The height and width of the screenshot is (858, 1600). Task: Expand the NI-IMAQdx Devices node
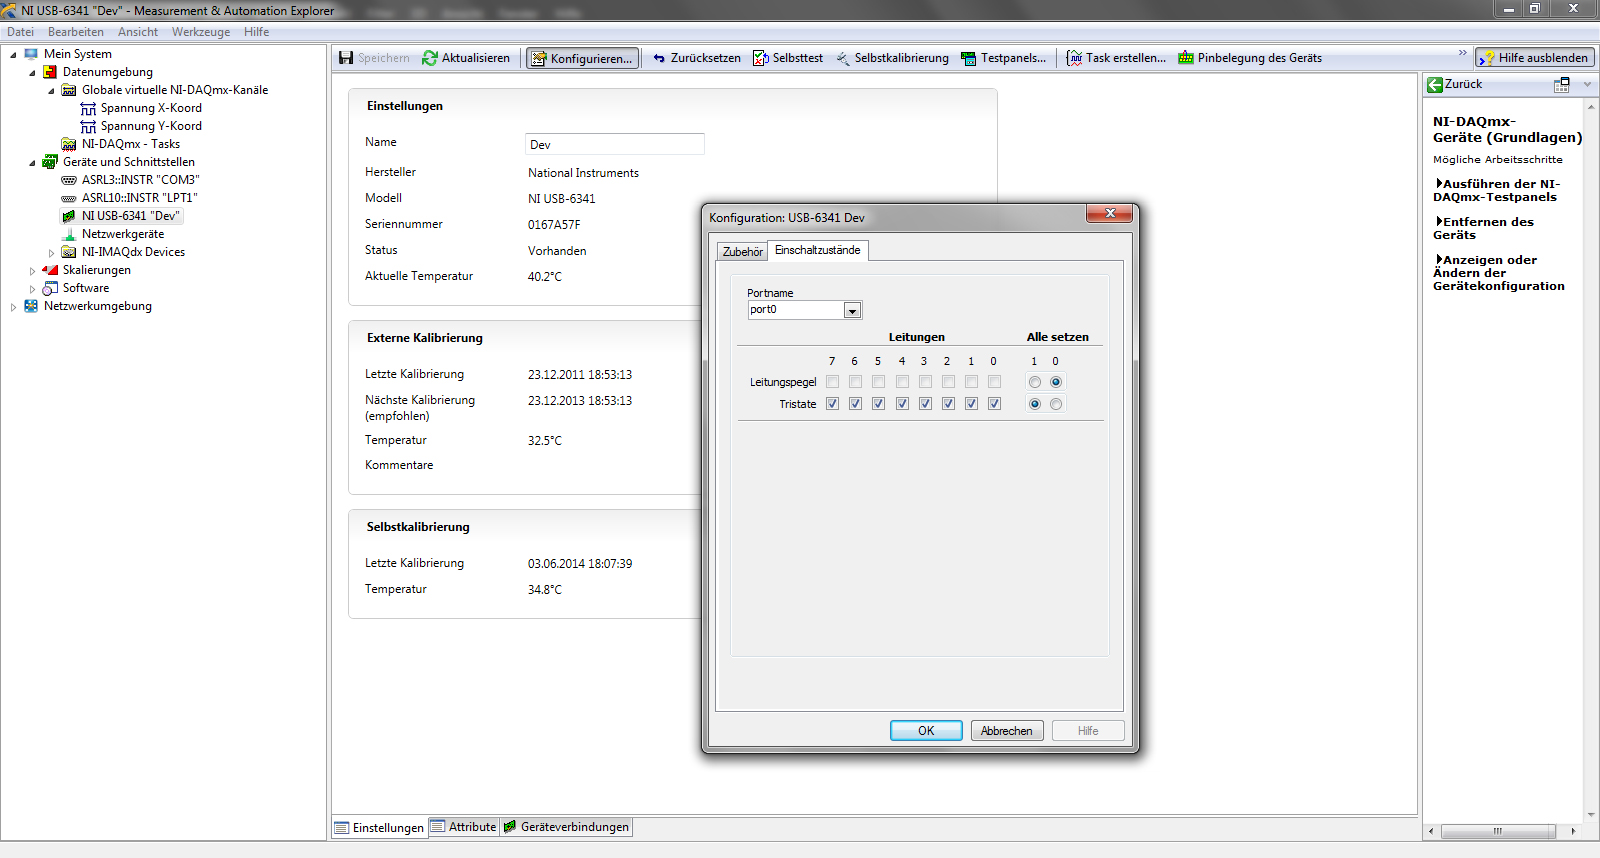51,253
